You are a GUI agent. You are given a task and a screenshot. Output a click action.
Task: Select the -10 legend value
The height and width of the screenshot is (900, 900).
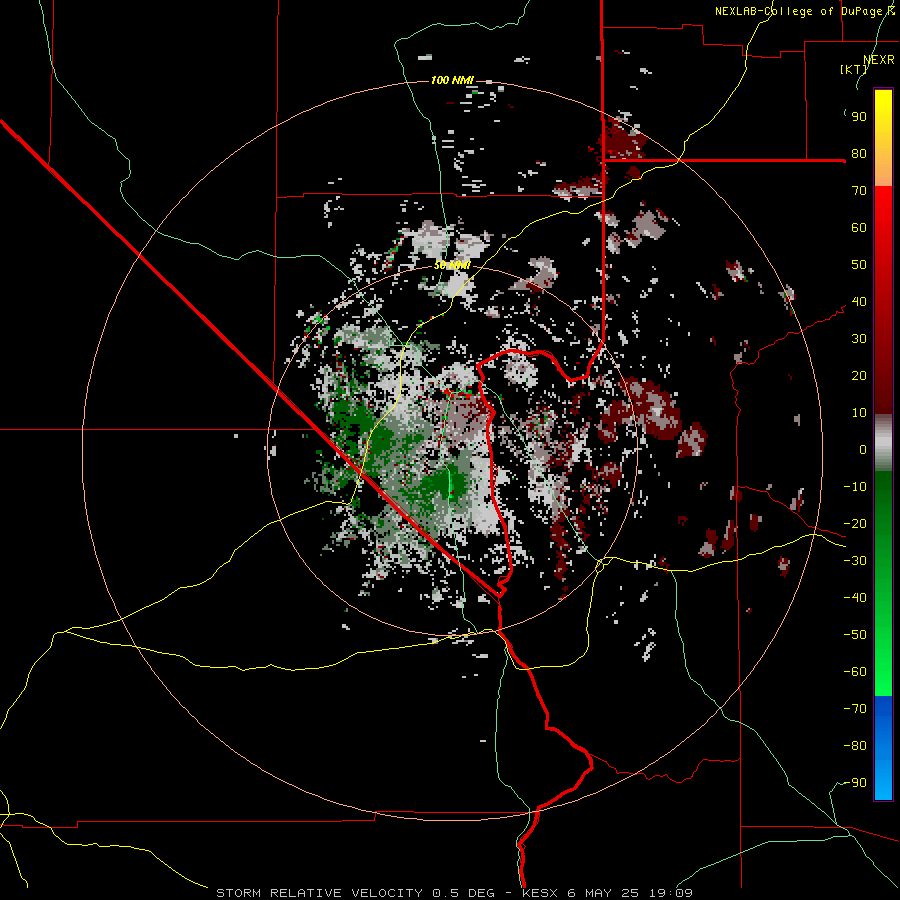coord(855,487)
